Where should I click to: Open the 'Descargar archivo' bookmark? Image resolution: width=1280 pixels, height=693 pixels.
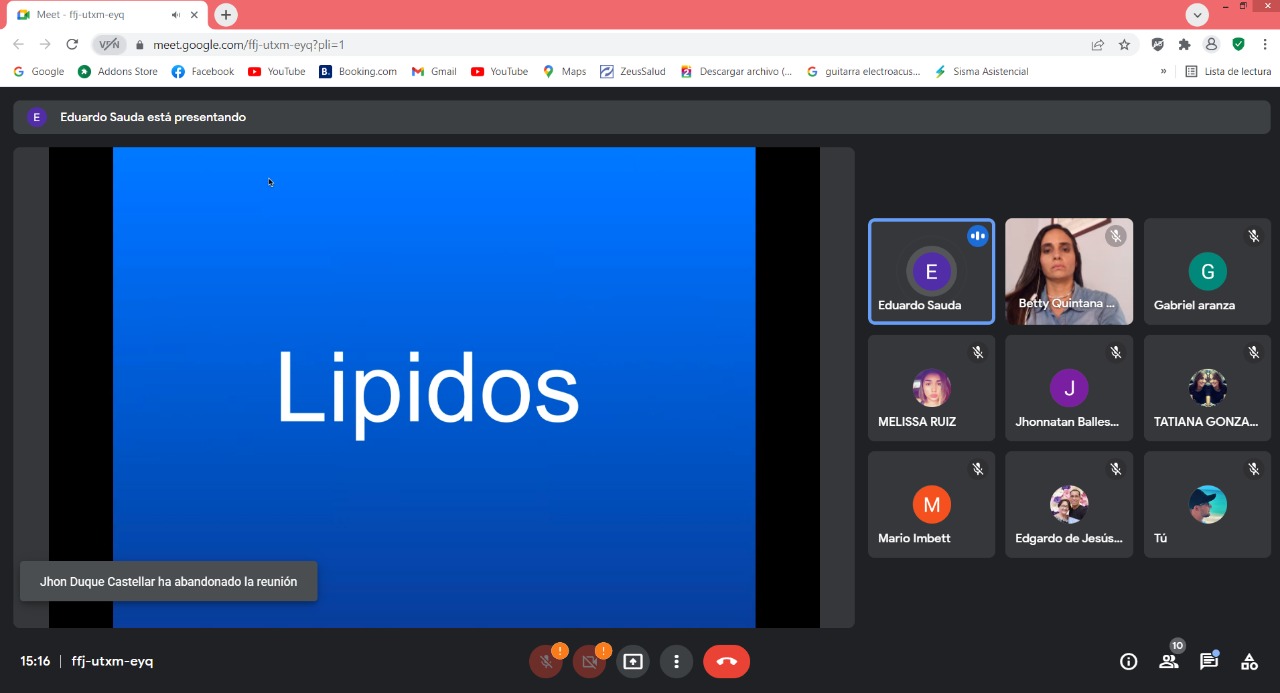736,72
